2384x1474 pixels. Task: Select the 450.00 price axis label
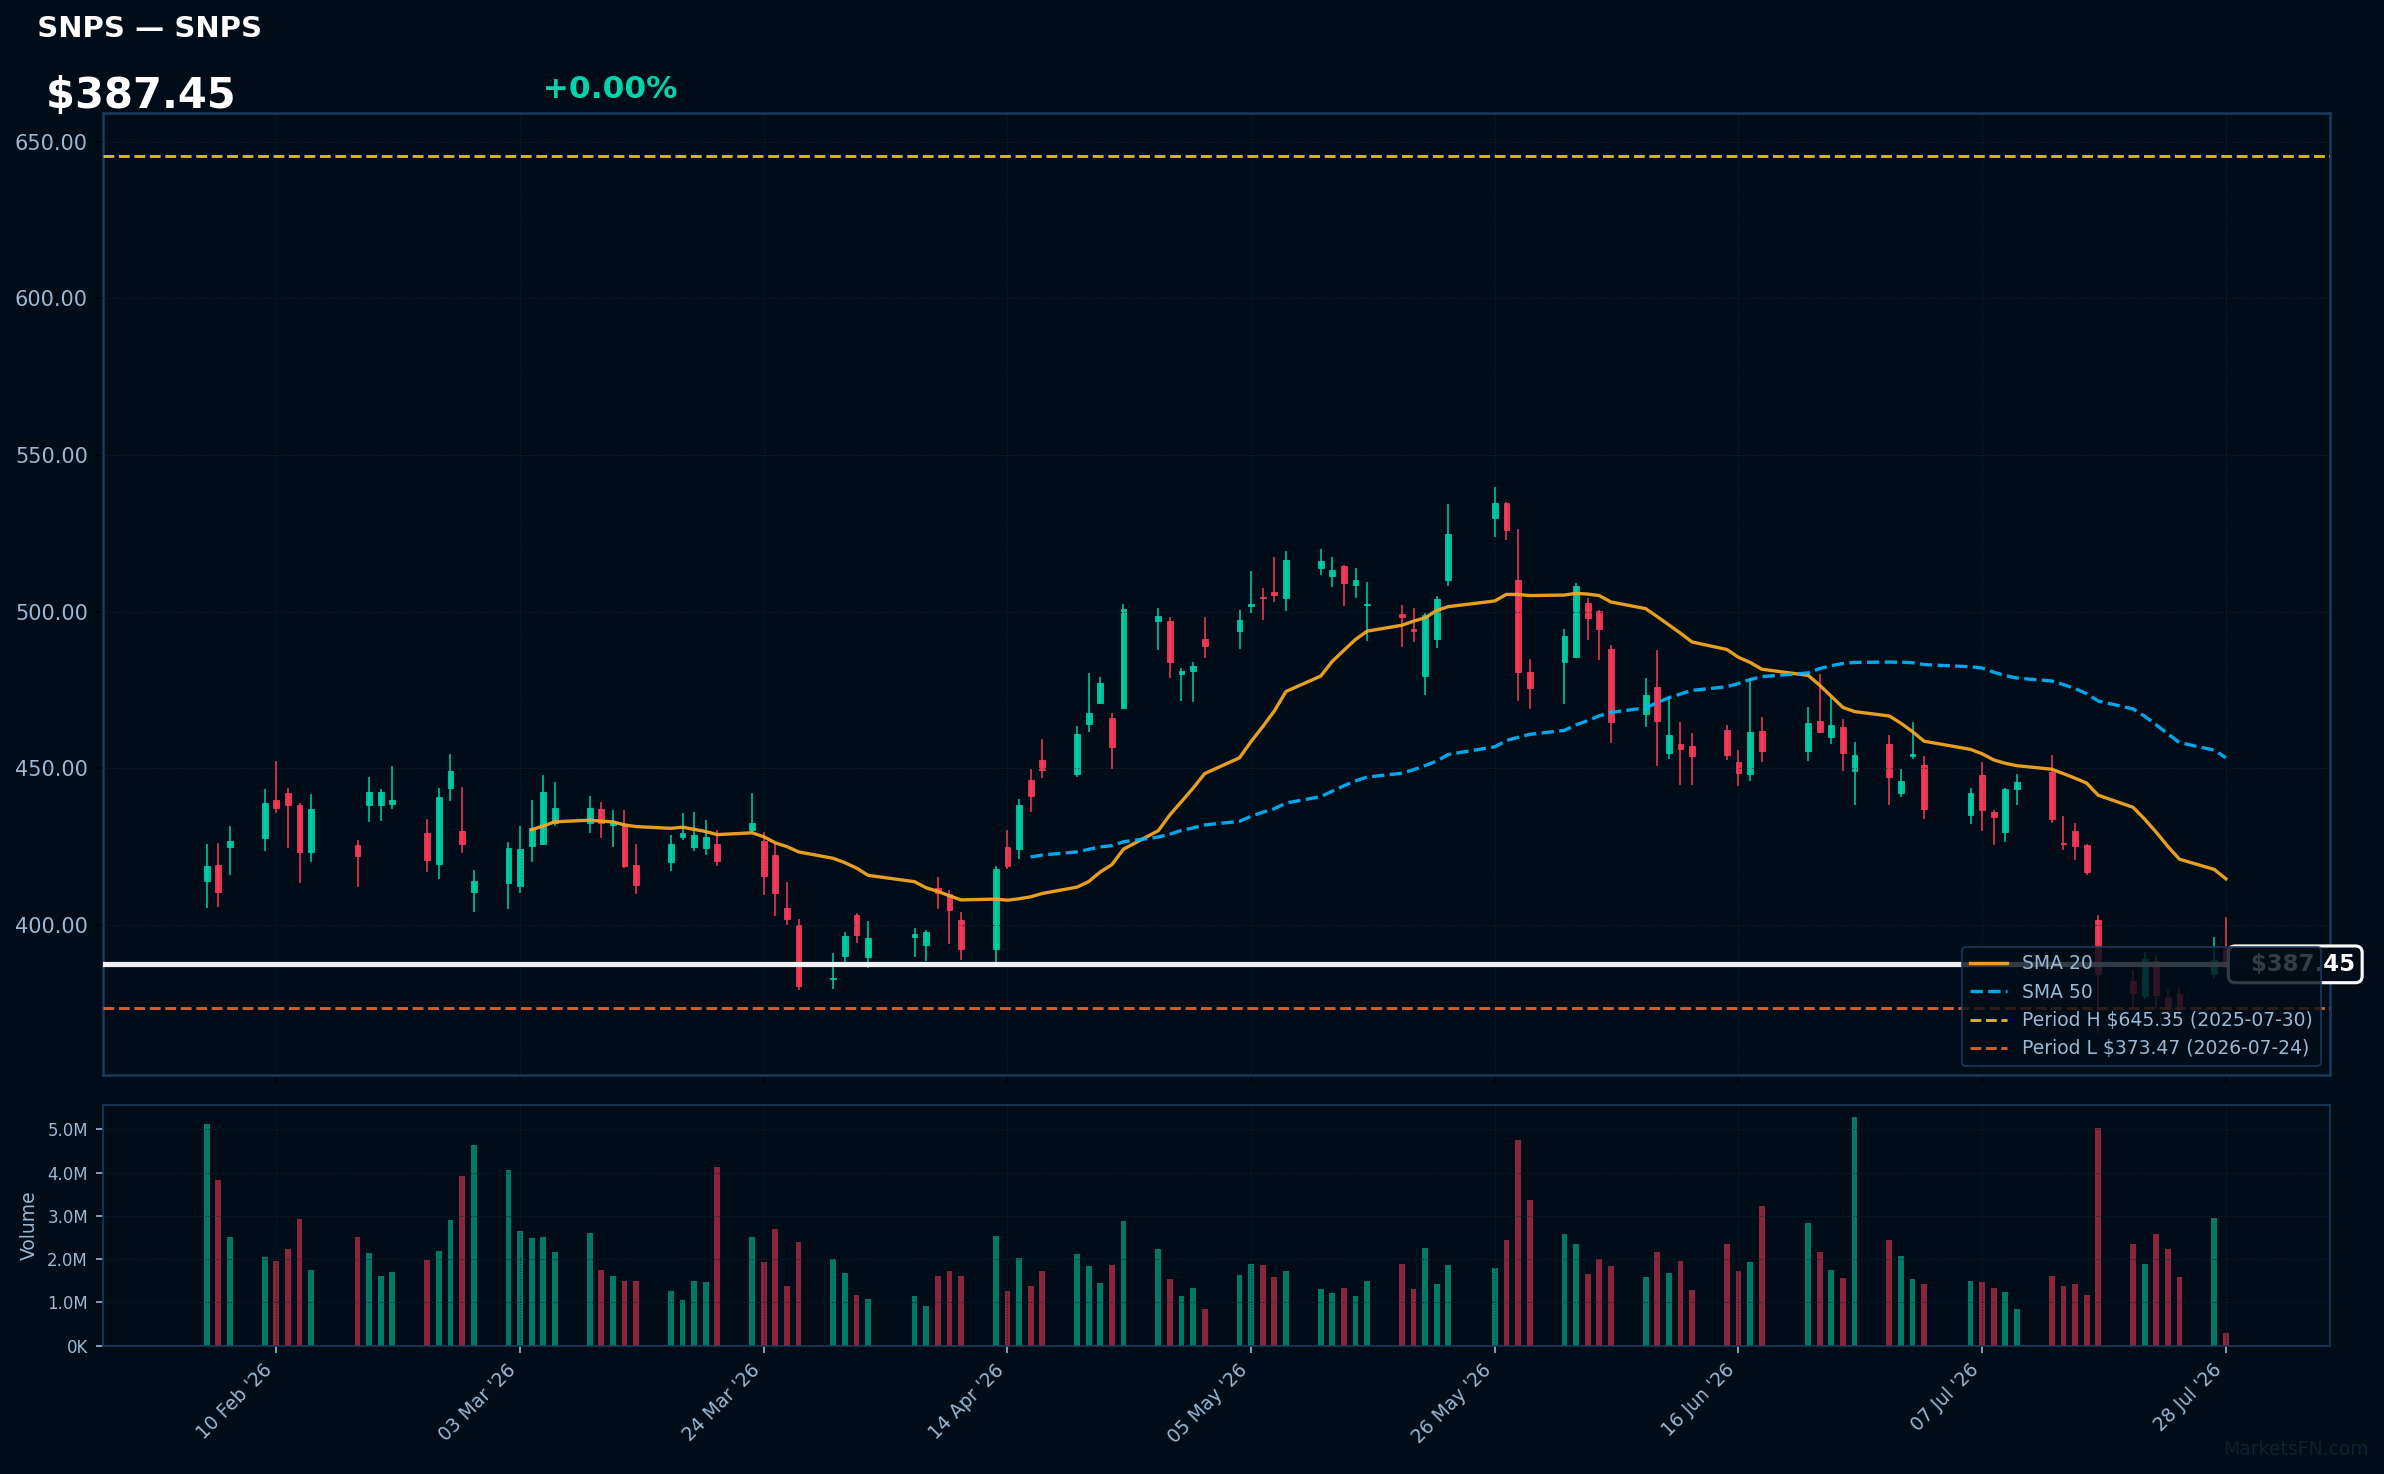point(51,769)
